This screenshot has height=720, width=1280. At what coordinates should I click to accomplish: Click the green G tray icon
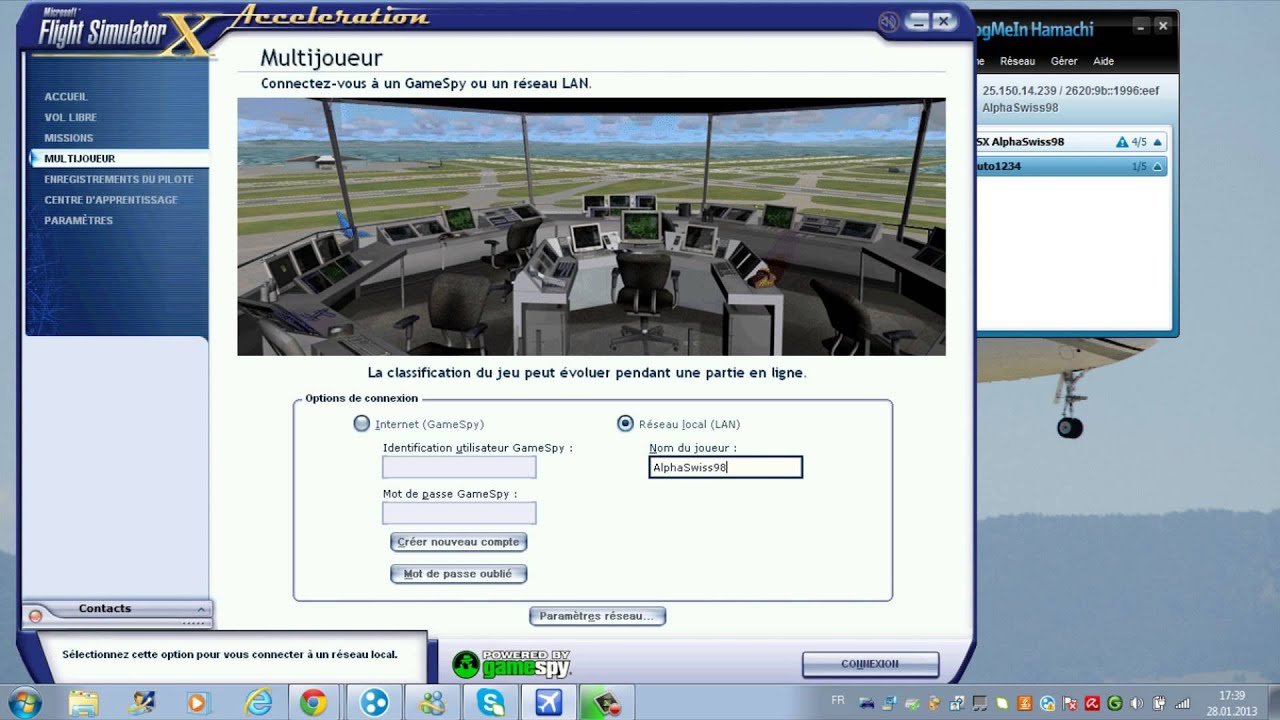1115,703
